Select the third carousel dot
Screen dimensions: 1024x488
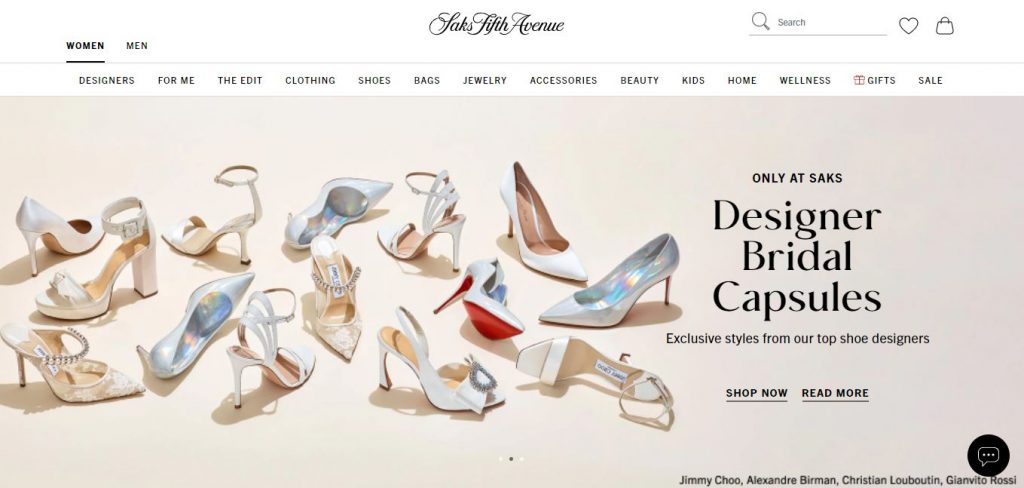[x=521, y=459]
